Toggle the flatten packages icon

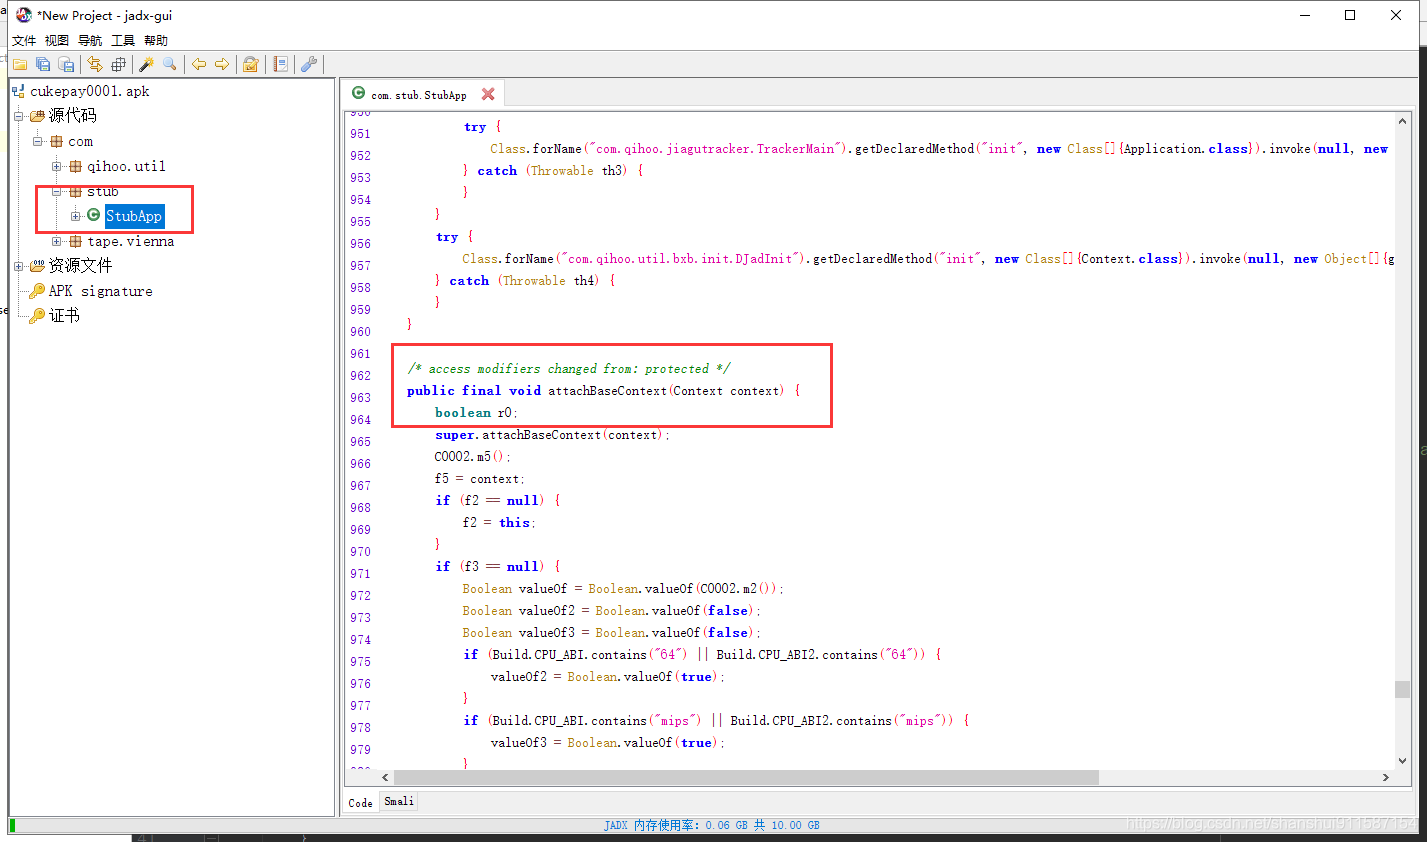tap(119, 64)
